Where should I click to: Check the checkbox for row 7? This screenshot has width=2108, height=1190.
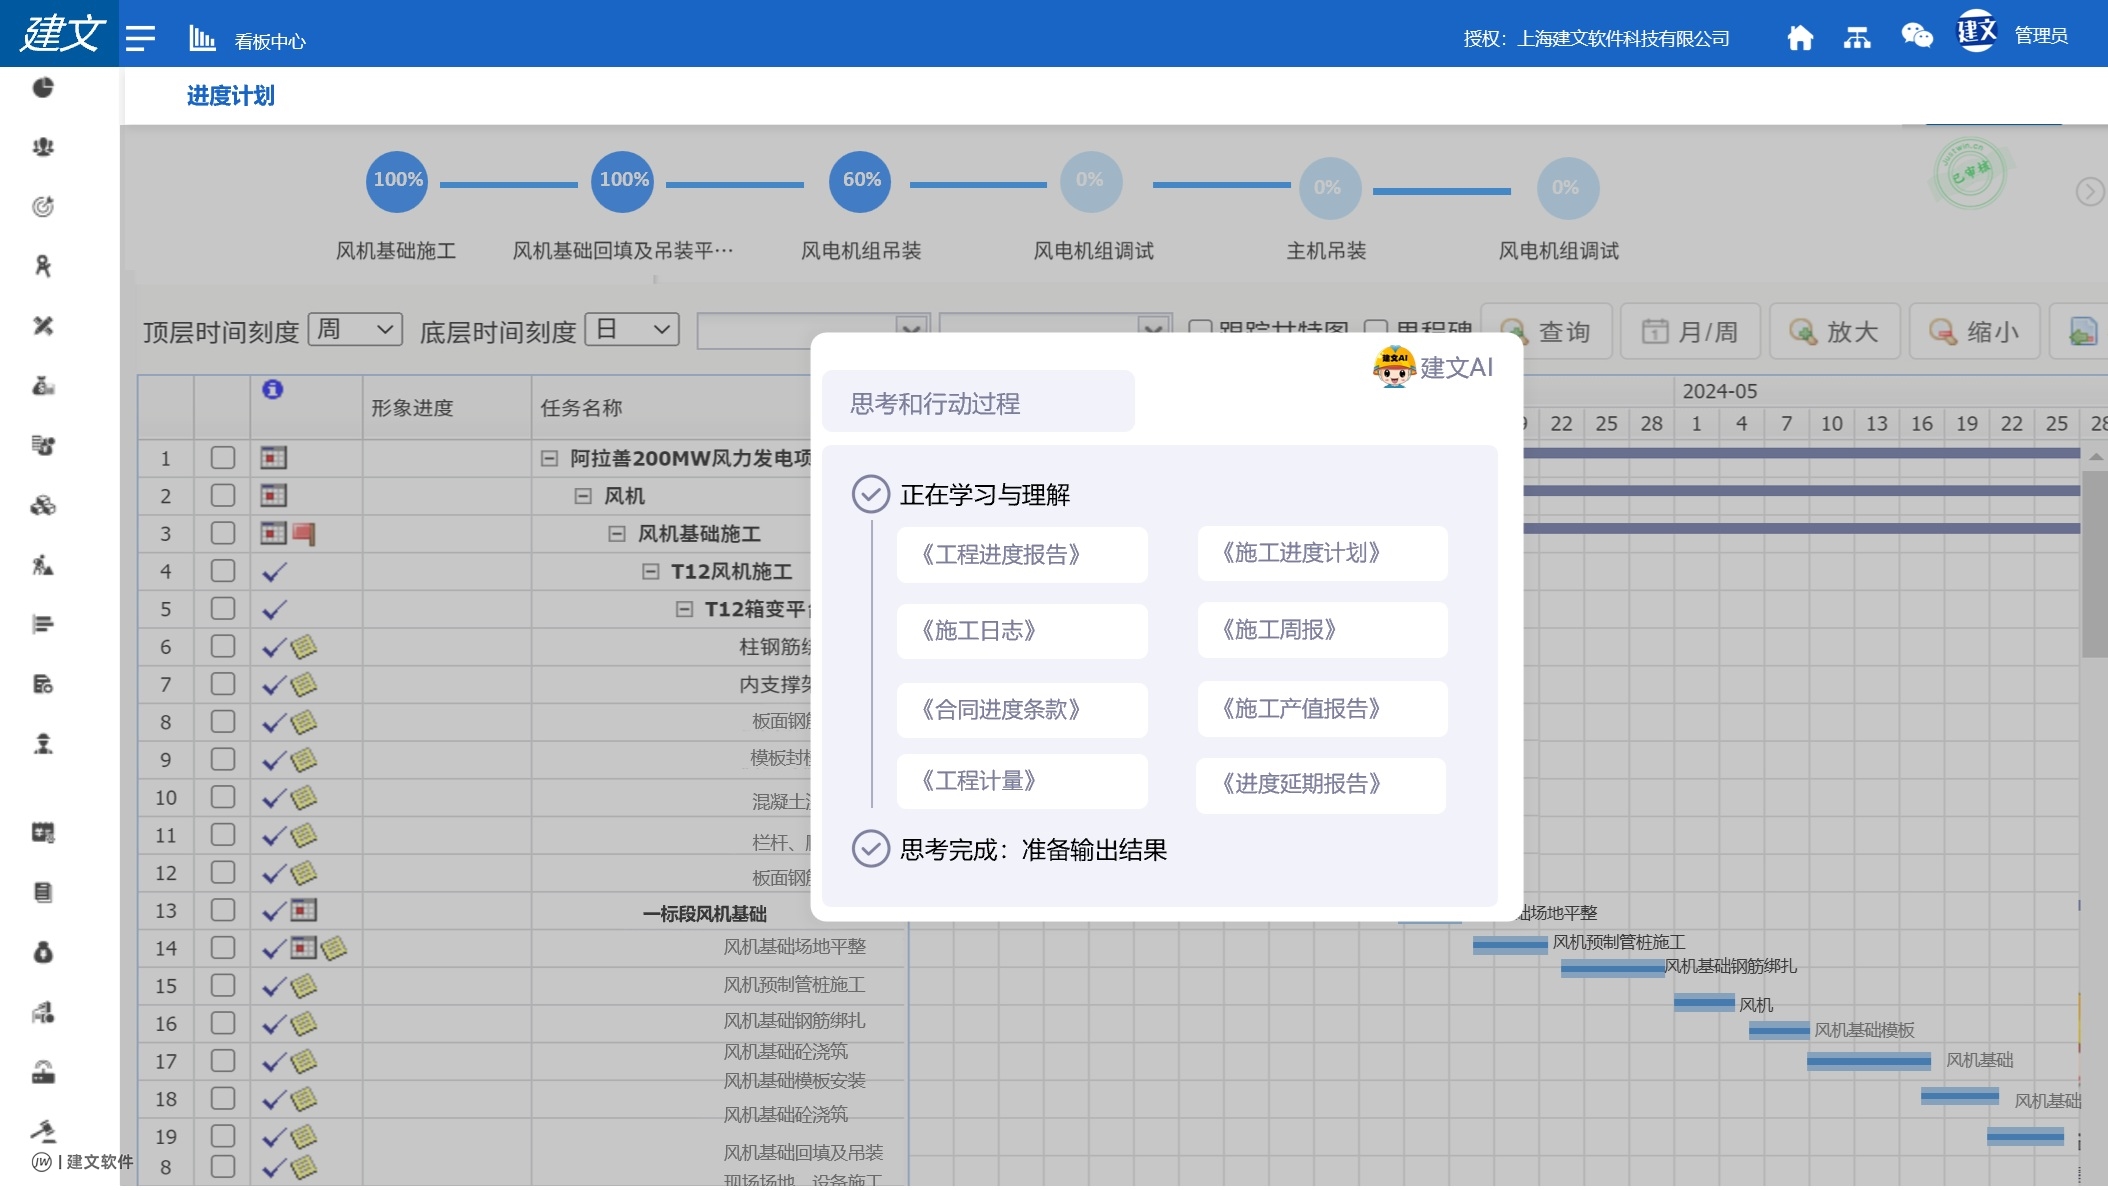click(x=223, y=684)
